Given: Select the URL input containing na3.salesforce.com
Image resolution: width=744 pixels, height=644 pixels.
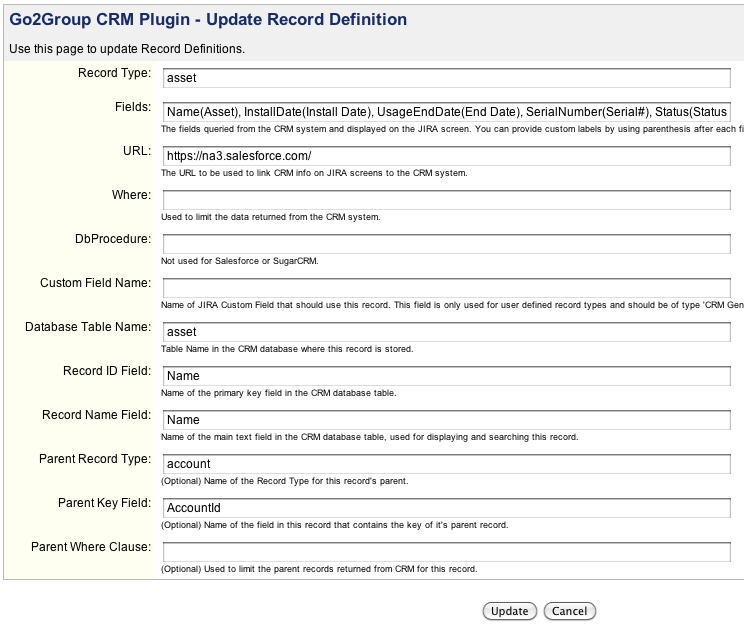Looking at the screenshot, I should pyautogui.click(x=446, y=155).
